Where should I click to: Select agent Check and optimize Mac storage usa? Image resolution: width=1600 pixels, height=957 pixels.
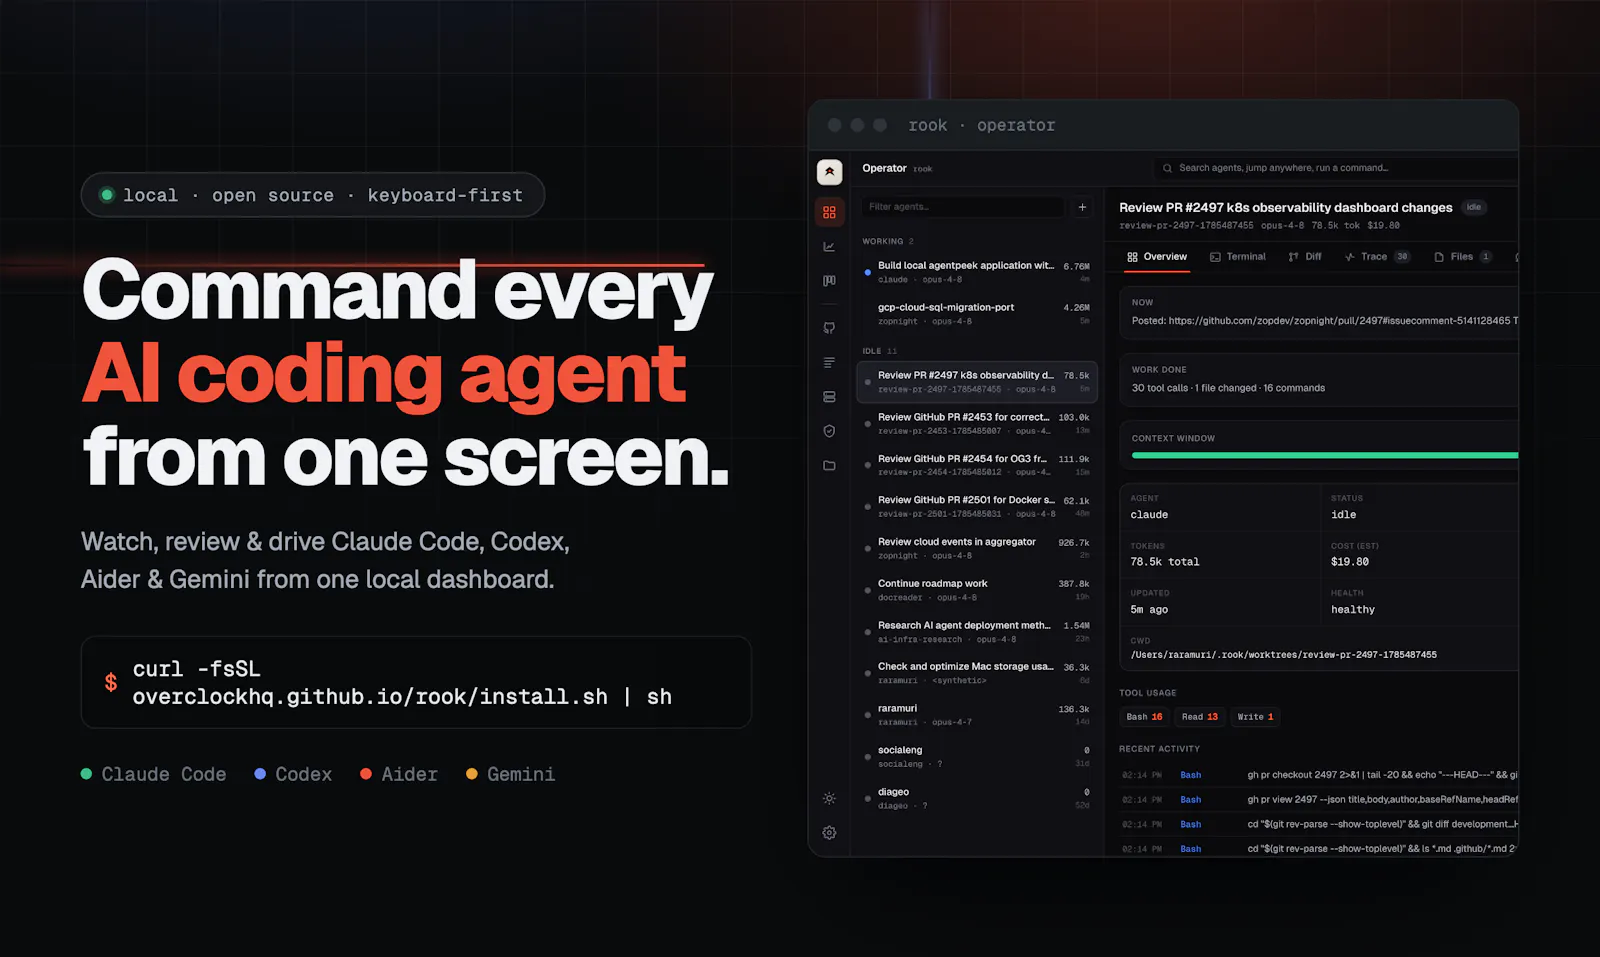977,673
